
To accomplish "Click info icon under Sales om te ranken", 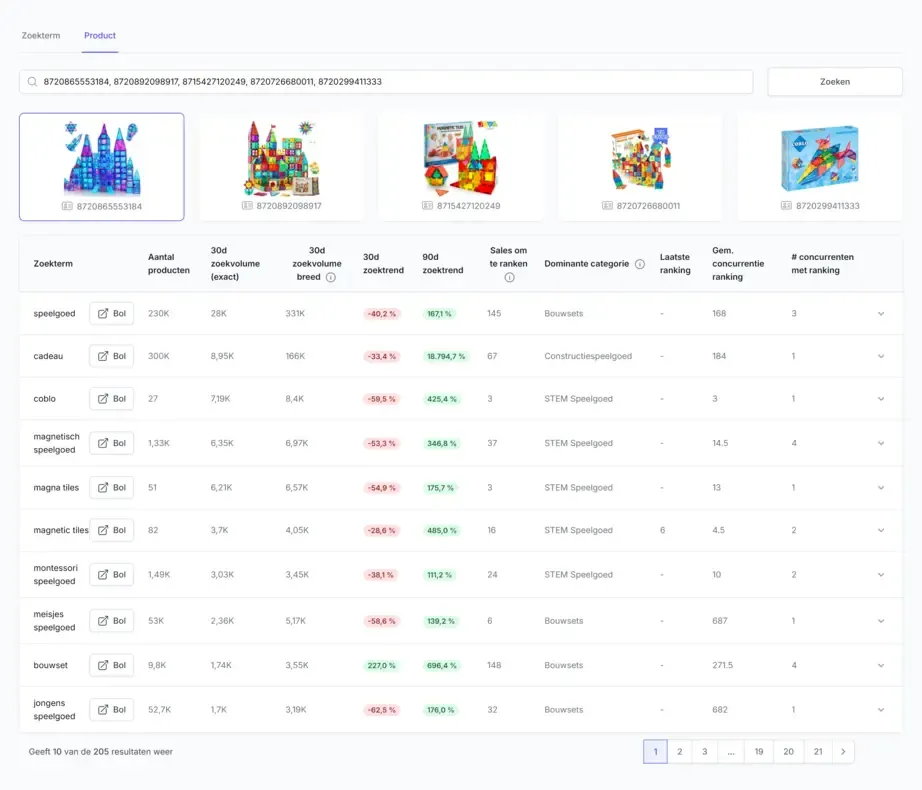I will click(x=509, y=277).
